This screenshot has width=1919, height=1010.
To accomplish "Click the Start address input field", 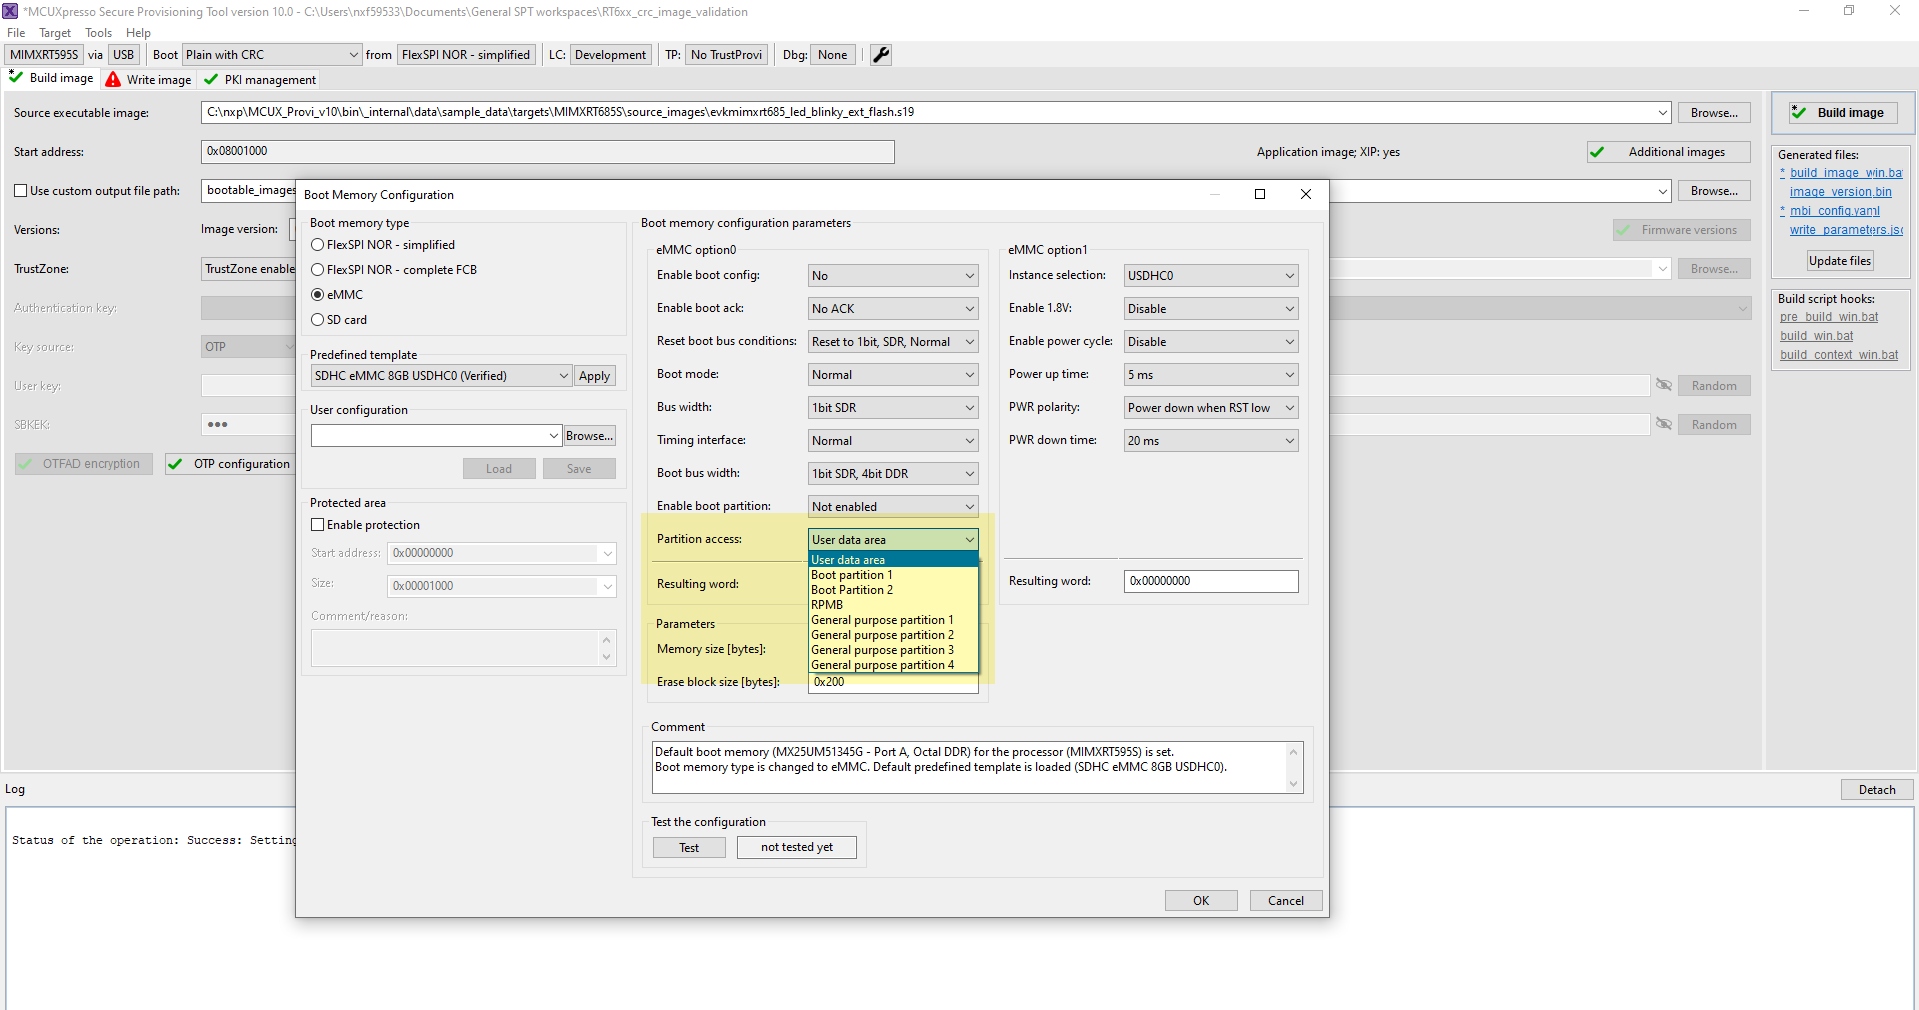I will pos(547,151).
